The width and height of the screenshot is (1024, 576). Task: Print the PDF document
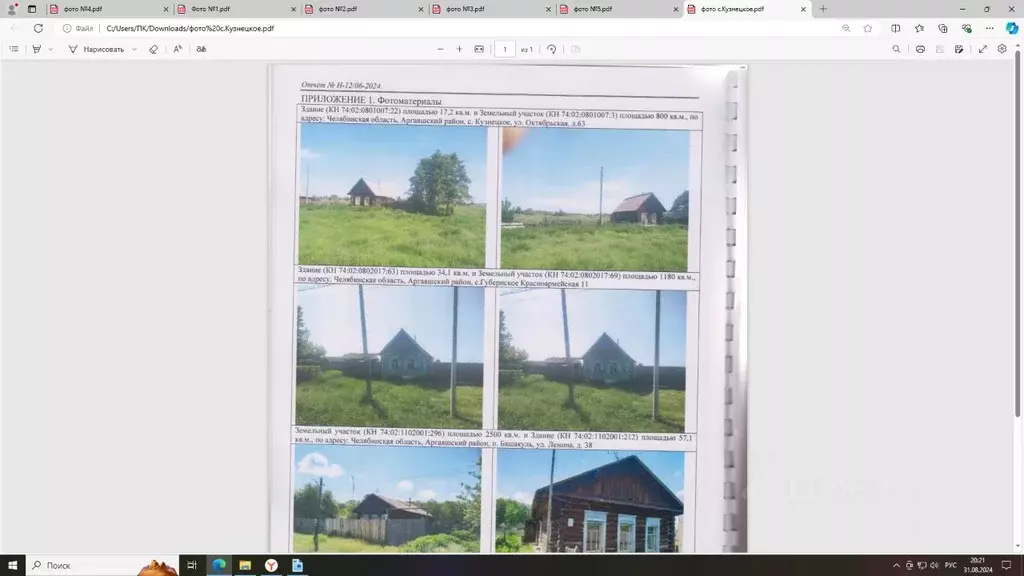(x=920, y=49)
